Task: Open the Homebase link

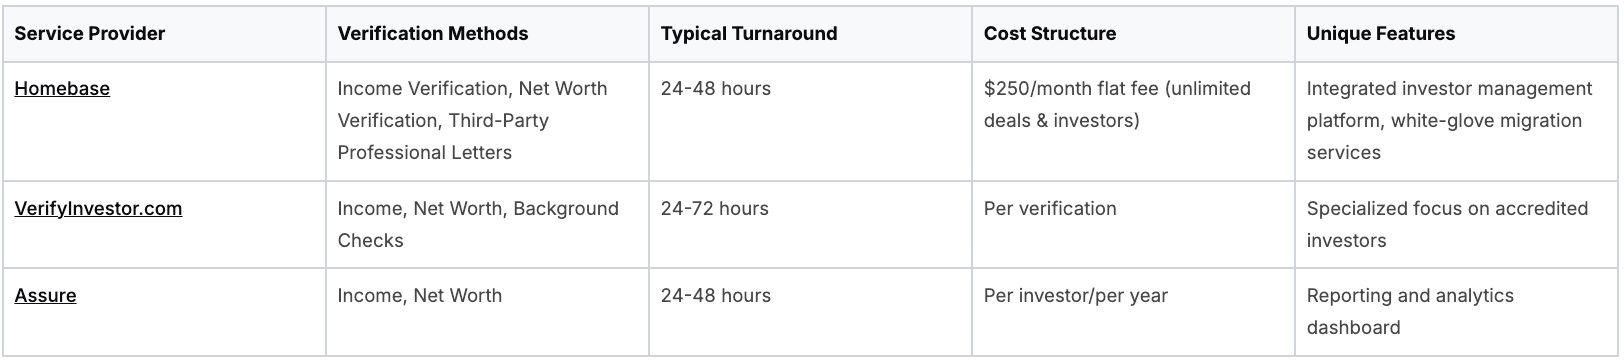Action: click(62, 88)
